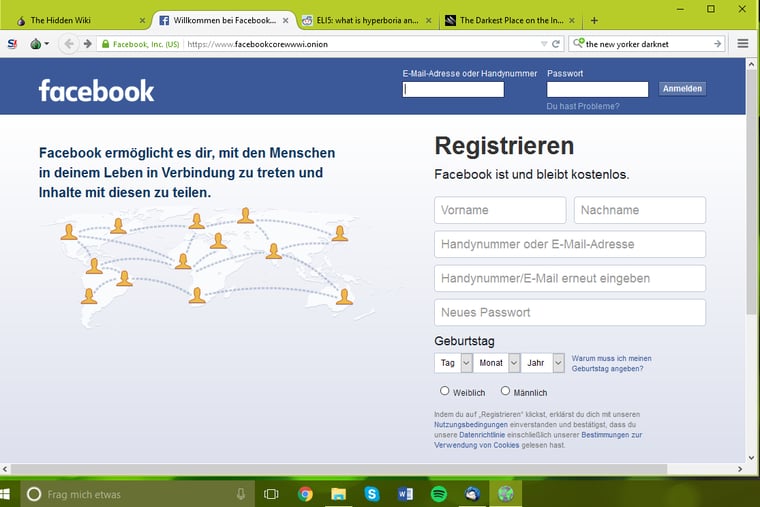Expand the Tag birthday dropdown

[453, 363]
